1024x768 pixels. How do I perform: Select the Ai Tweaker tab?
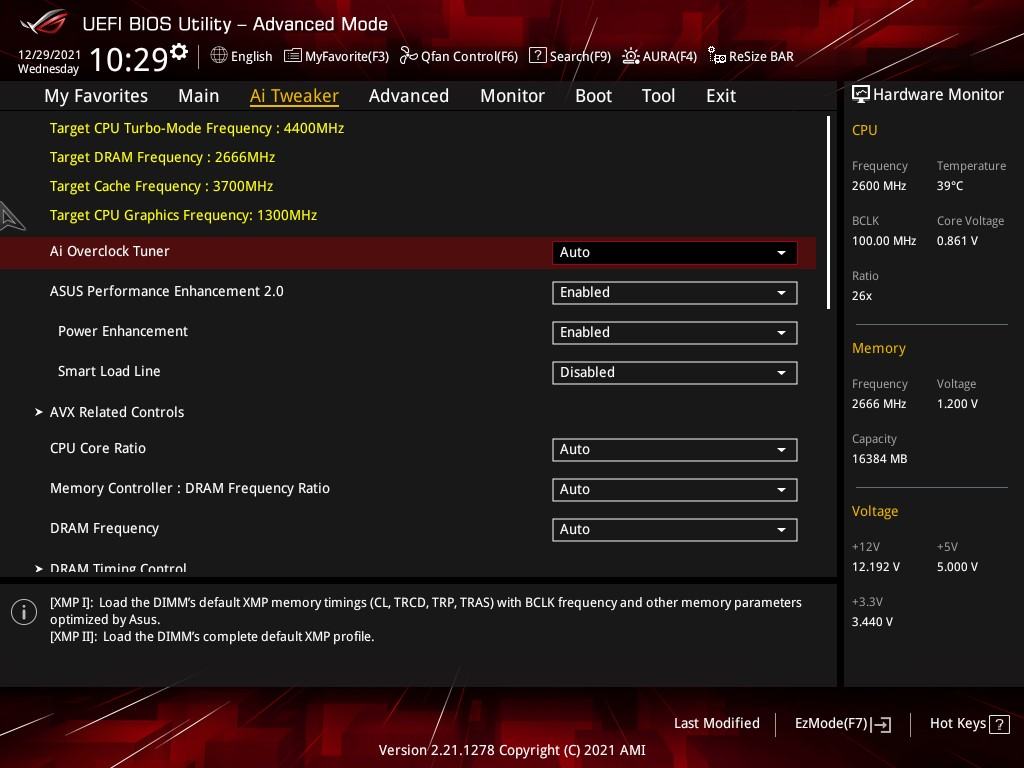click(295, 96)
